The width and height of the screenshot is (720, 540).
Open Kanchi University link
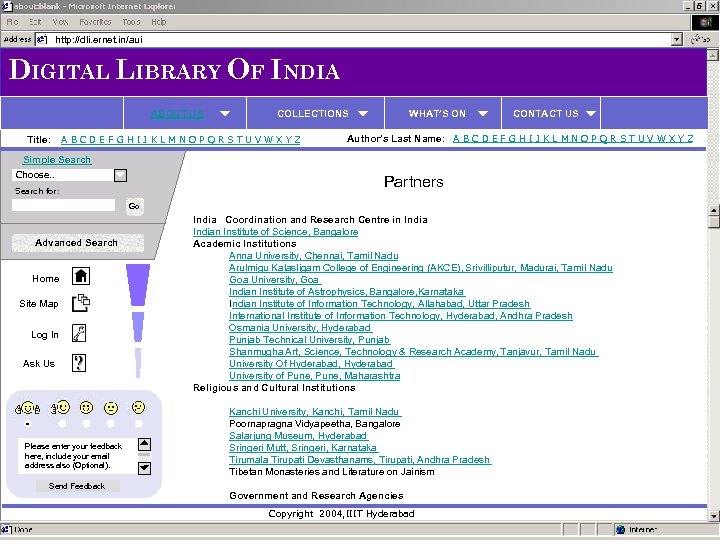[x=315, y=411]
